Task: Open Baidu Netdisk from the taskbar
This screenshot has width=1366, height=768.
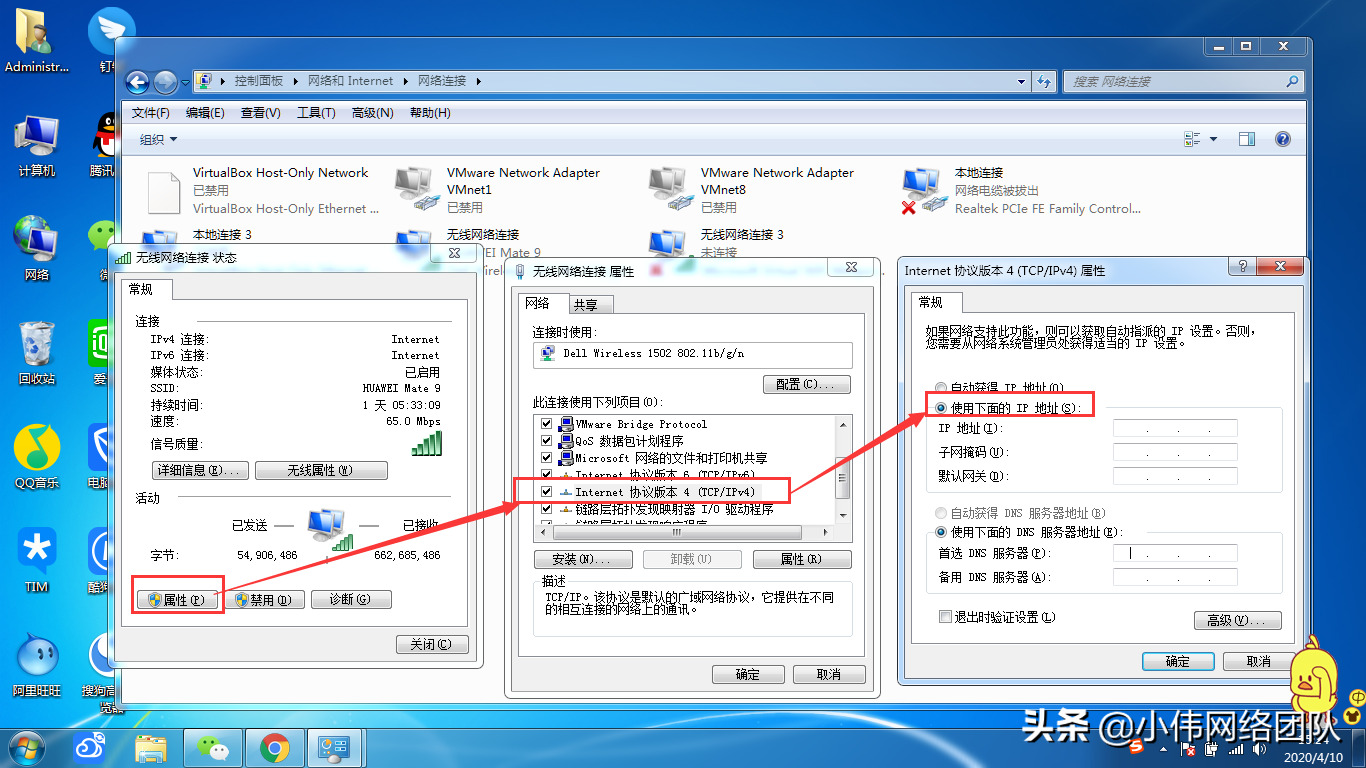Action: 92,747
